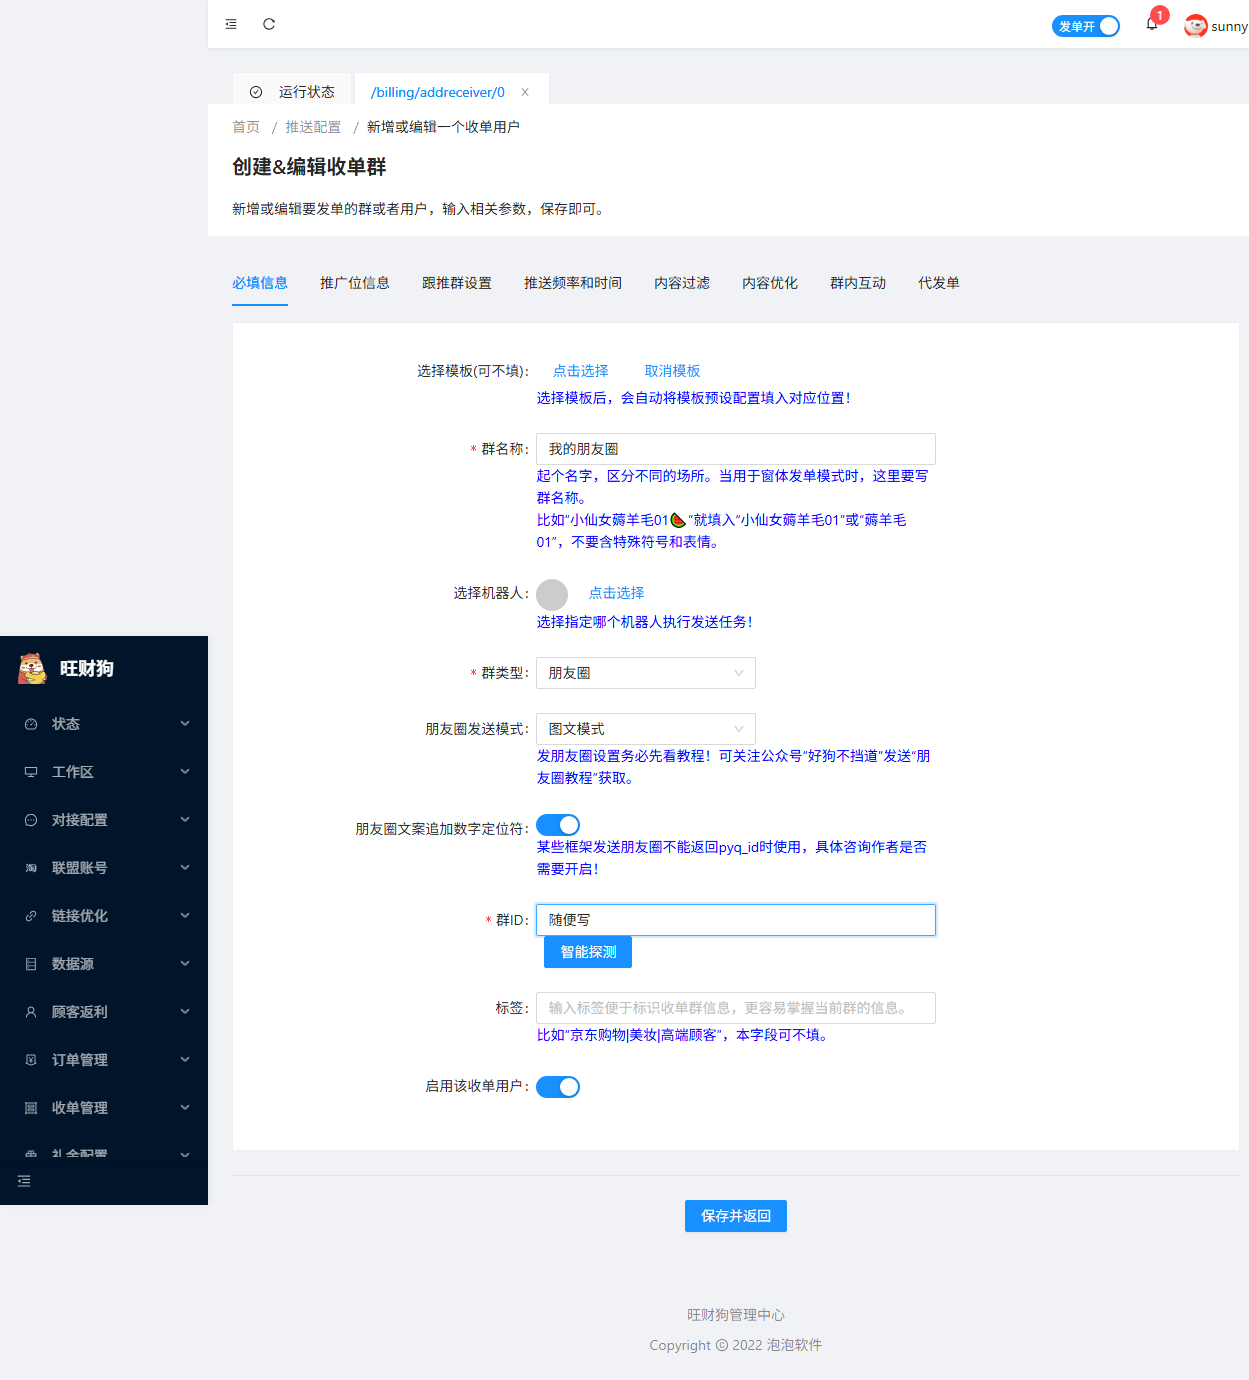Open the notification bell

pos(1152,24)
